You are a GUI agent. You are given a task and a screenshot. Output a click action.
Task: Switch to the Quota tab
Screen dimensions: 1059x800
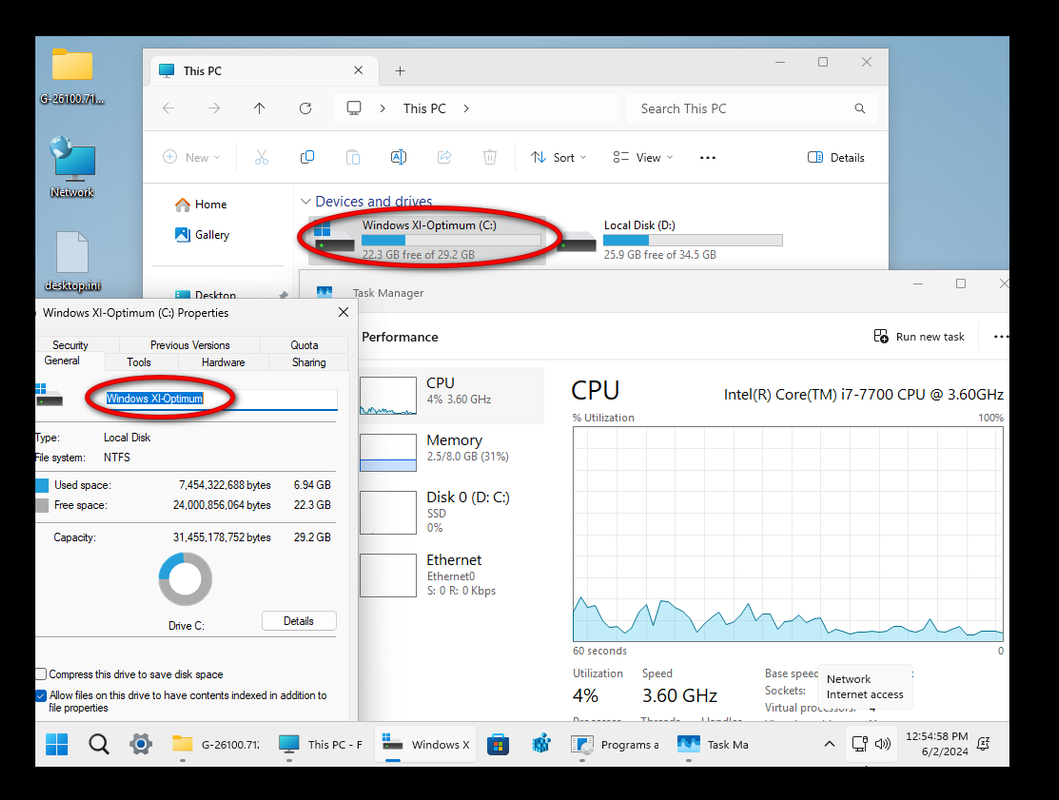click(304, 344)
